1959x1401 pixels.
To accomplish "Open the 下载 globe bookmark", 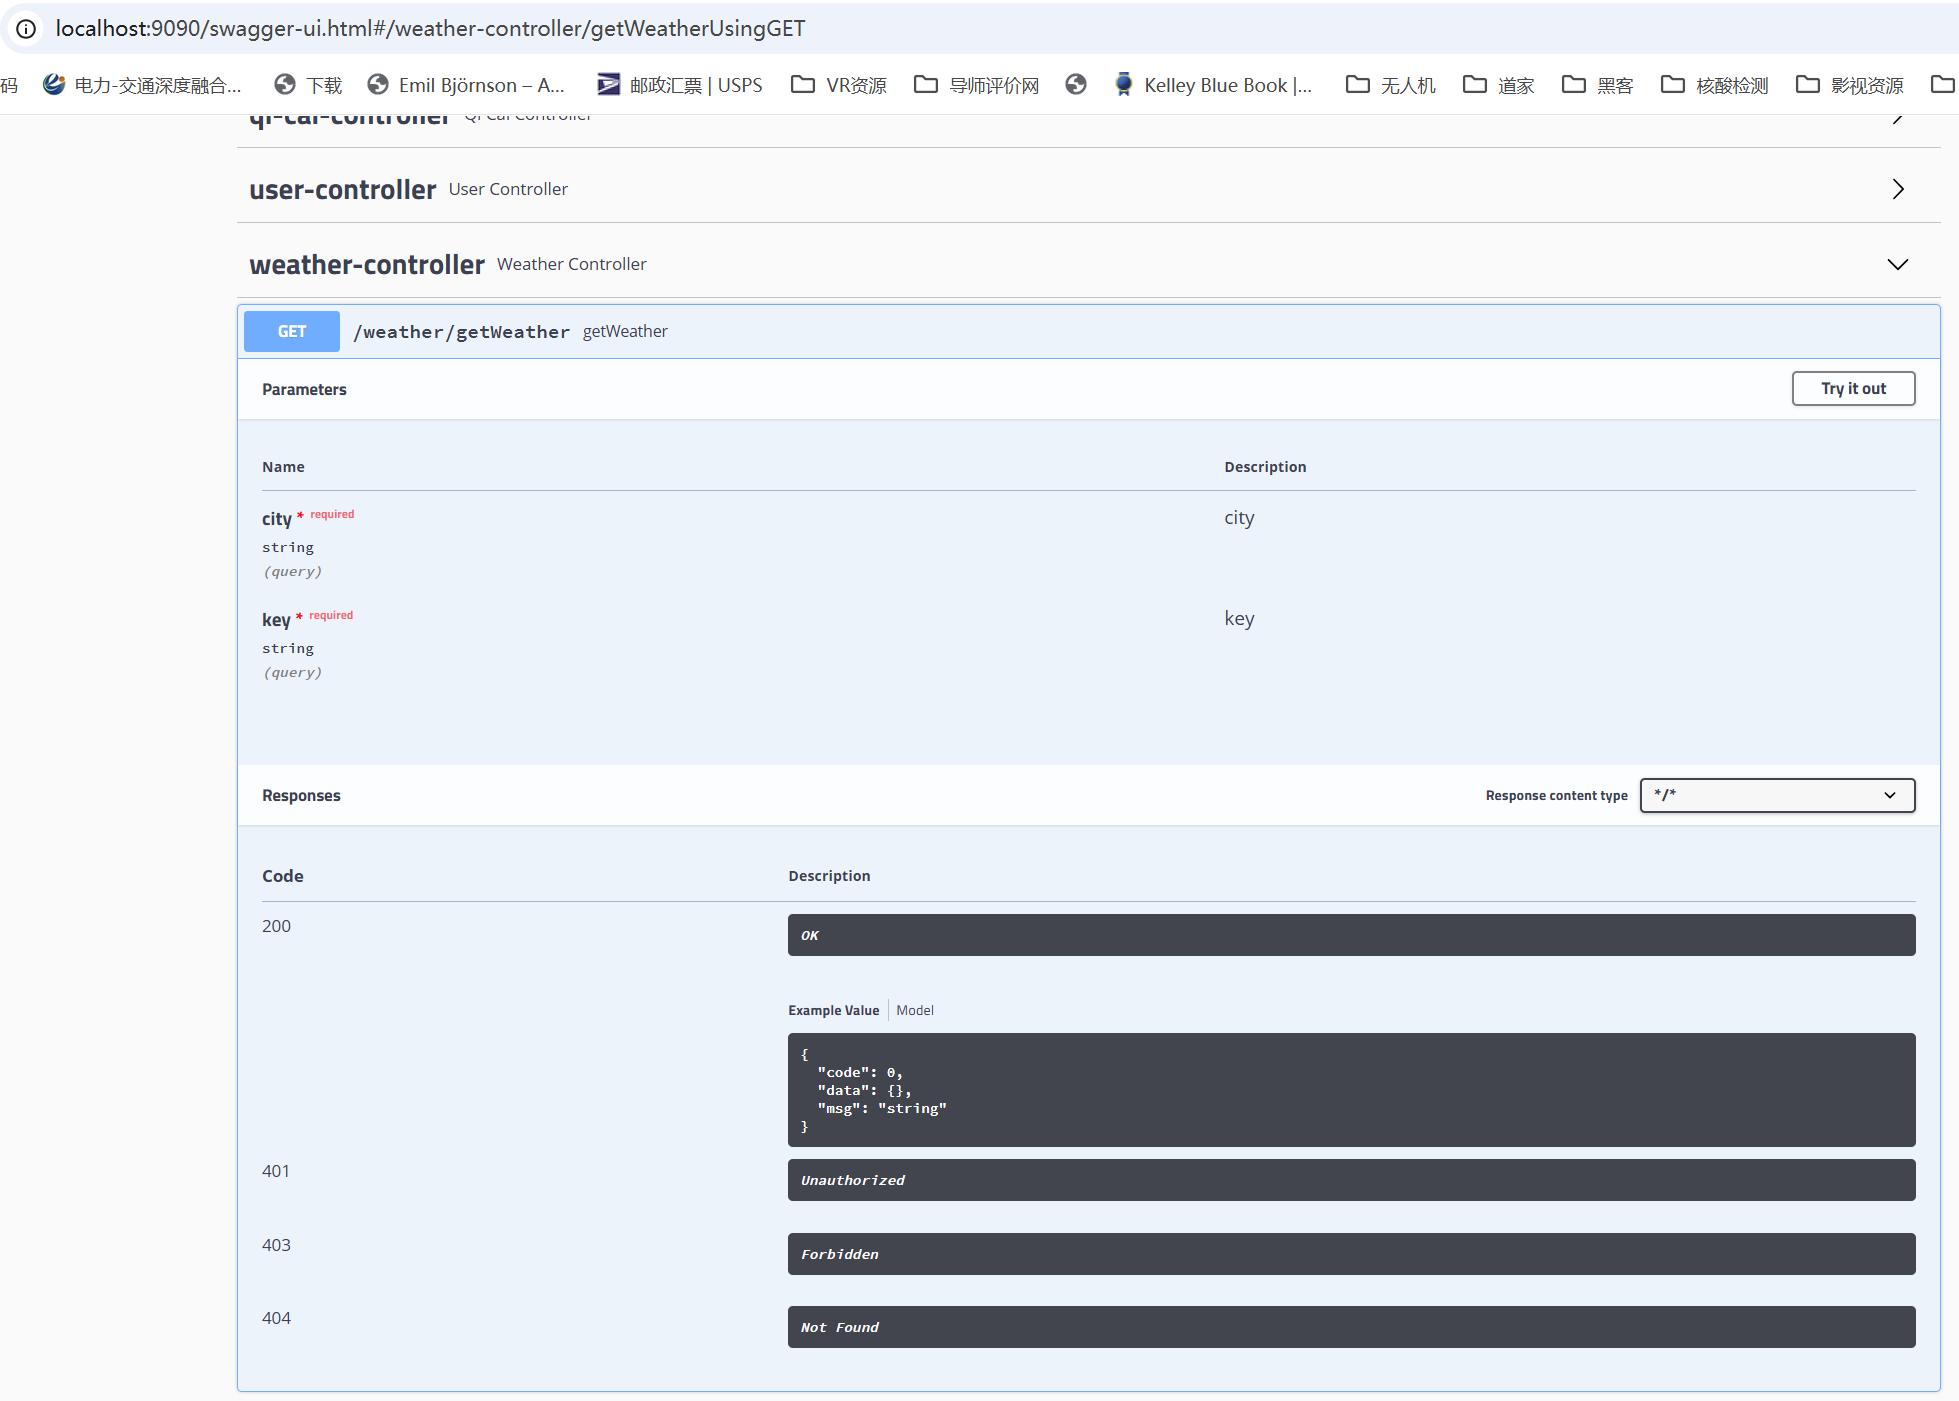I will 308,85.
